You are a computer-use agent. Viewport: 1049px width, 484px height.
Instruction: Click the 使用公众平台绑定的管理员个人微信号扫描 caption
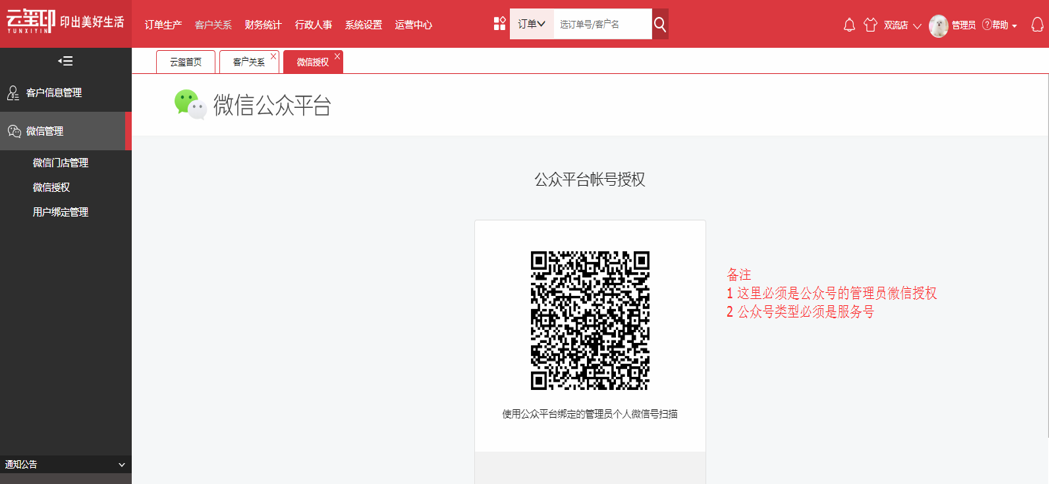tap(590, 414)
